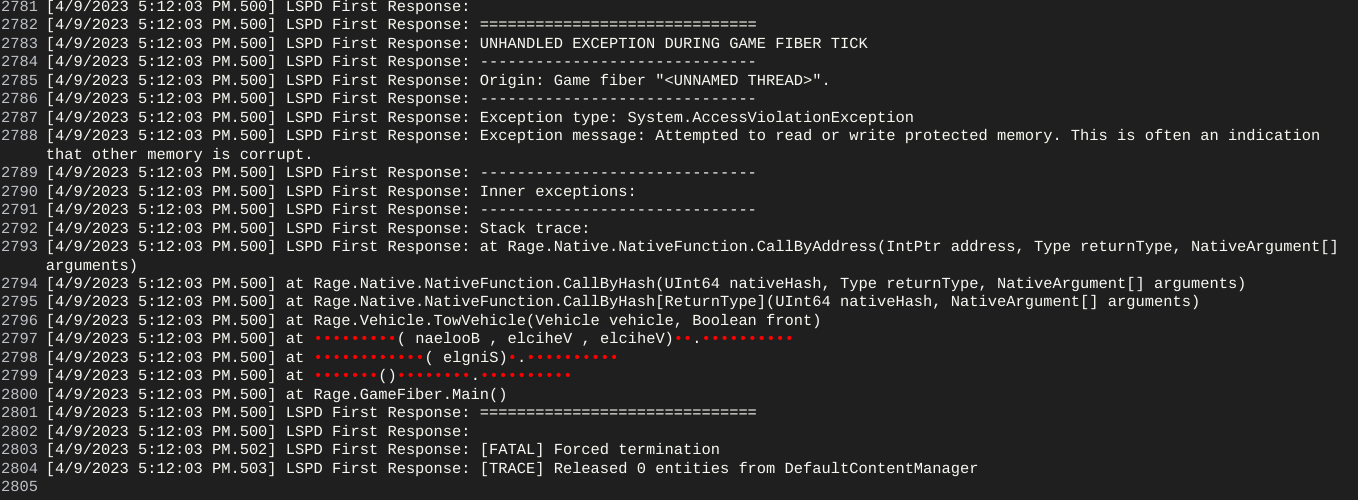Image resolution: width=1358 pixels, height=500 pixels.
Task: Click line number 2803 in the gutter
Action: pyautogui.click(x=20, y=450)
